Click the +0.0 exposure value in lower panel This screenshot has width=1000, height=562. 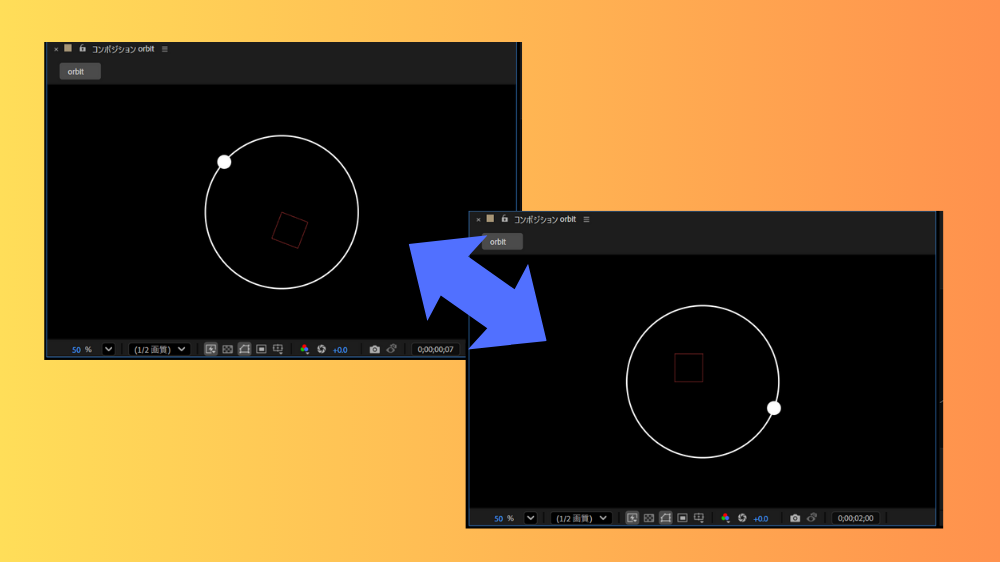pyautogui.click(x=761, y=518)
